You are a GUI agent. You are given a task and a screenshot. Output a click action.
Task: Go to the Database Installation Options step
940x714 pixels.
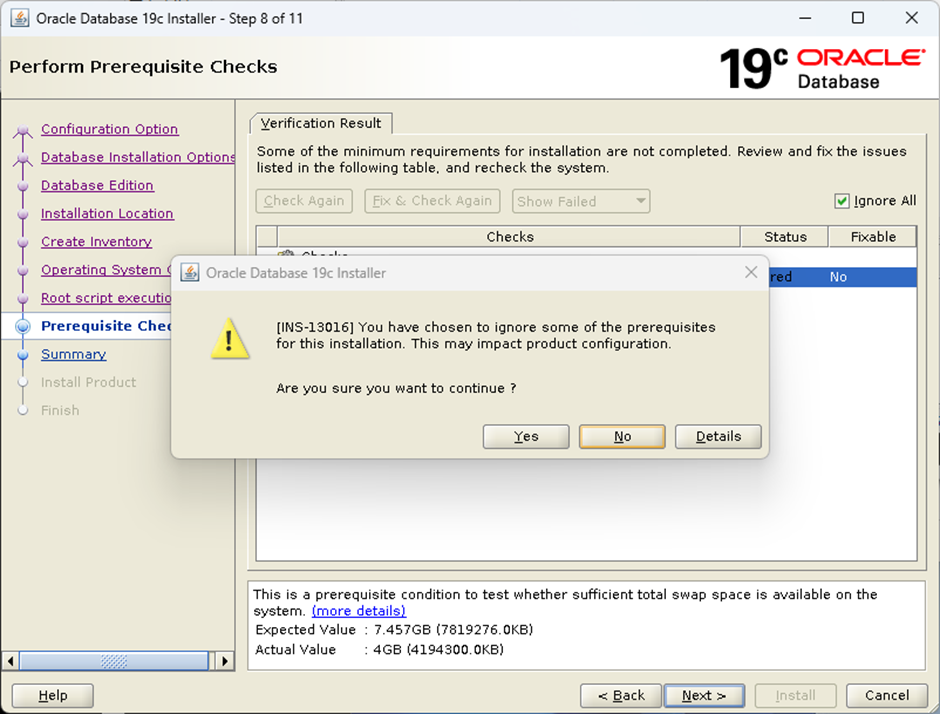coord(138,157)
